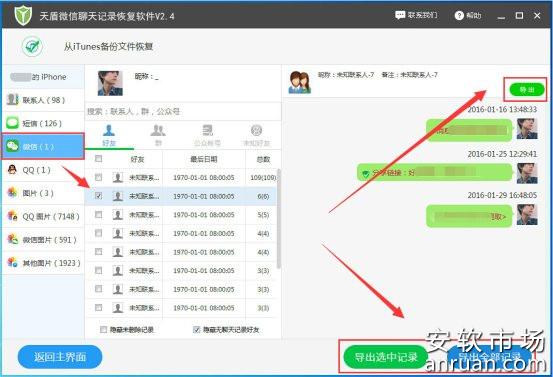Toggle the select-all checkbox in table header
Image resolution: width=553 pixels, height=377 pixels.
point(99,159)
